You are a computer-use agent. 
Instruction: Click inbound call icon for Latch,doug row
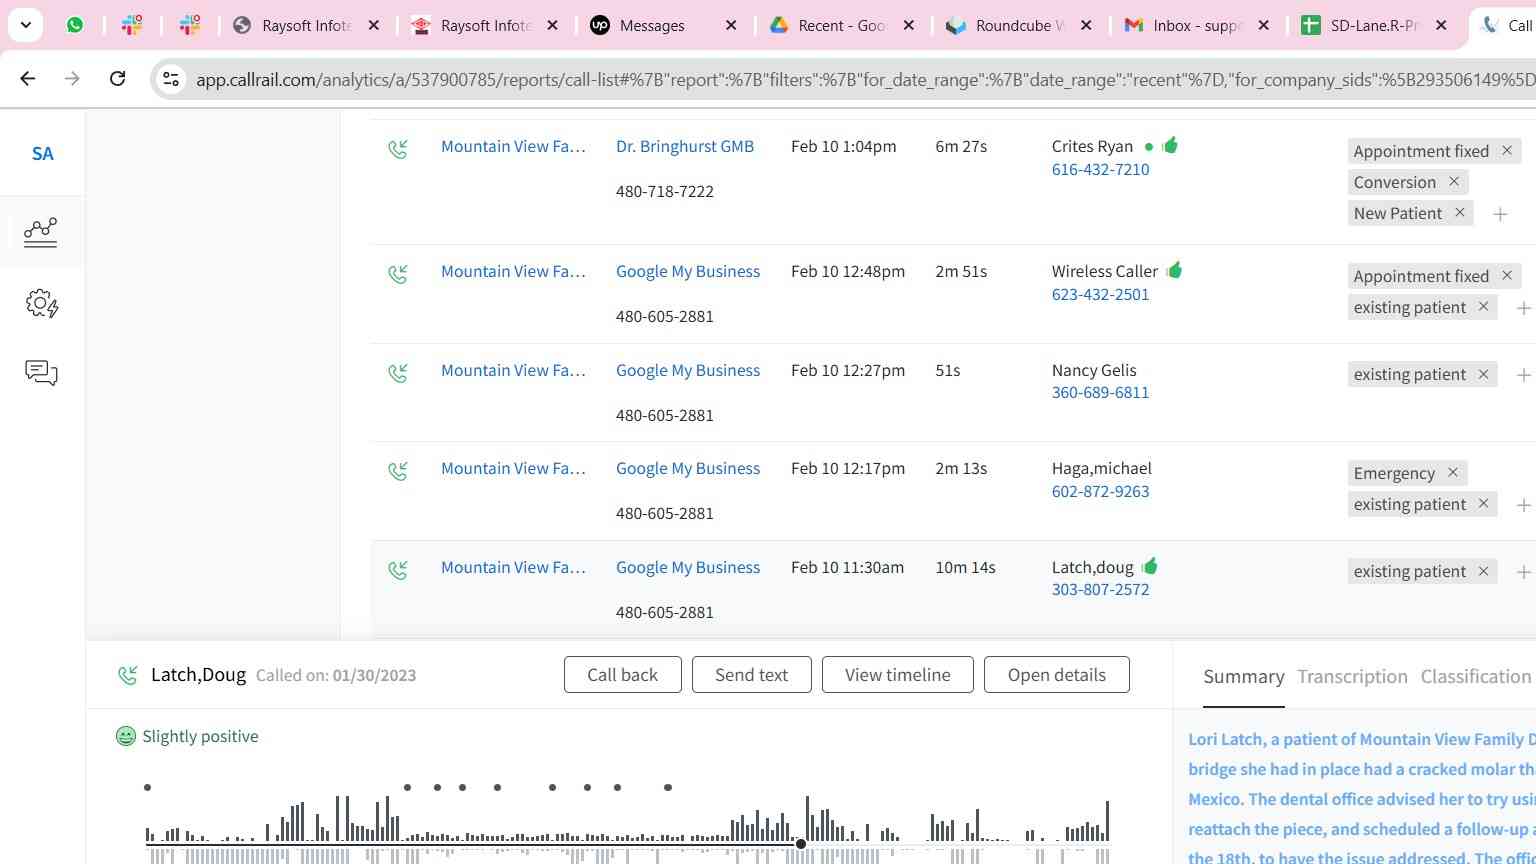398,570
